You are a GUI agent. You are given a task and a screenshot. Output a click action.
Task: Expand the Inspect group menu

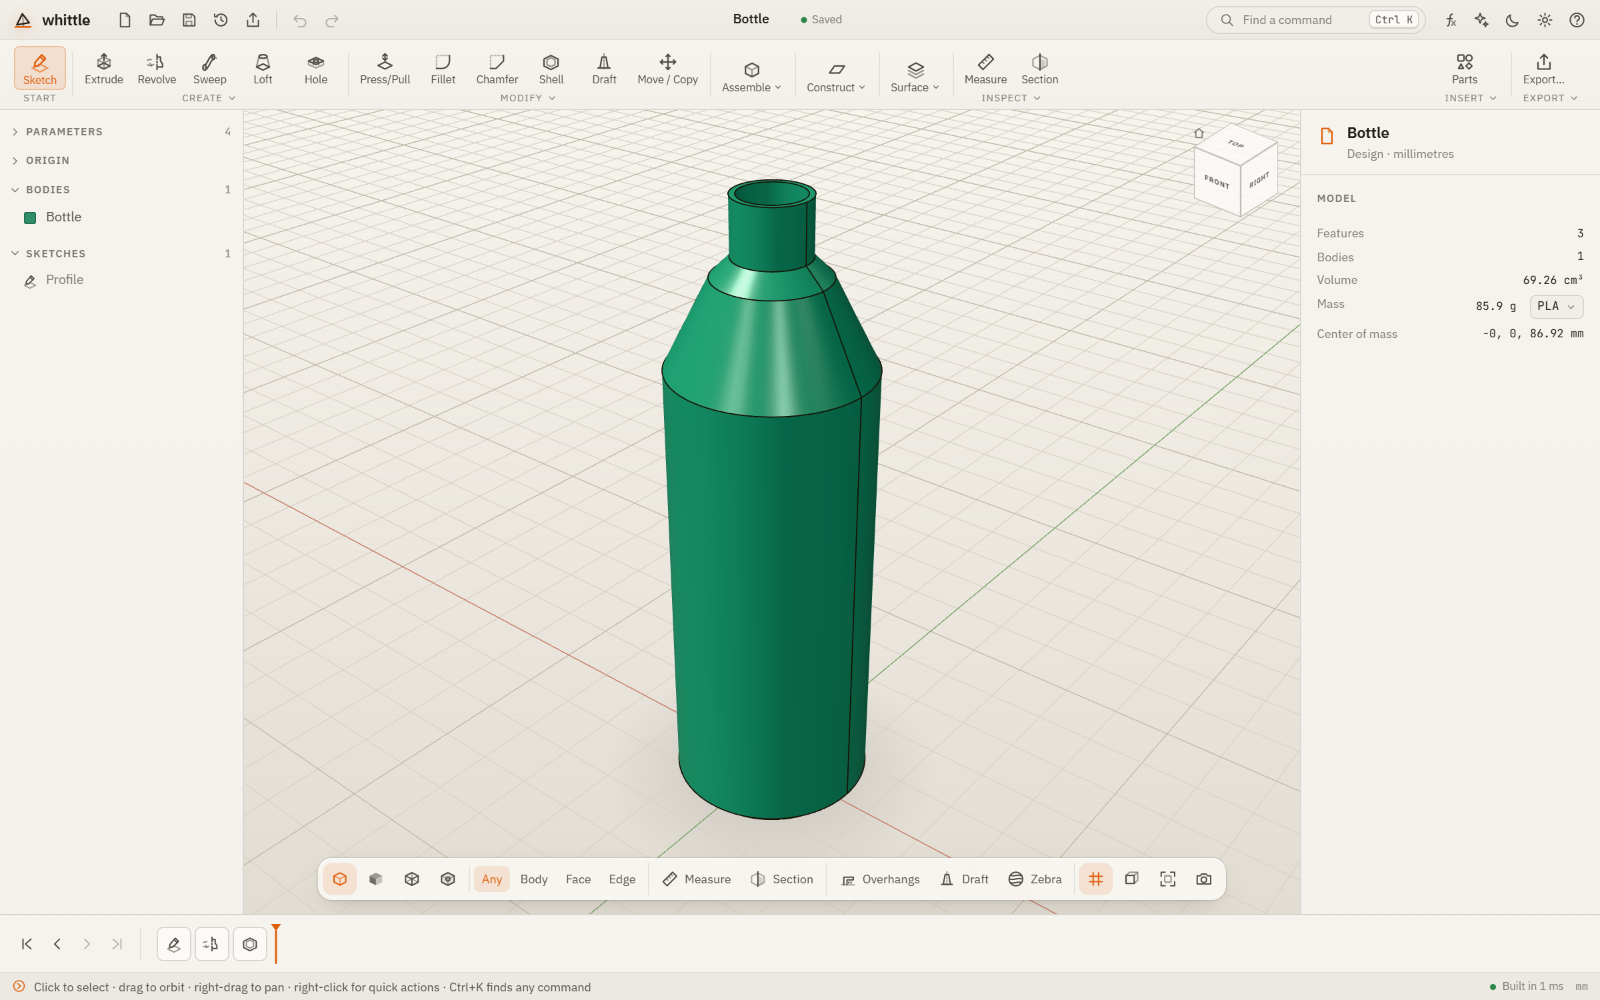pos(1011,98)
